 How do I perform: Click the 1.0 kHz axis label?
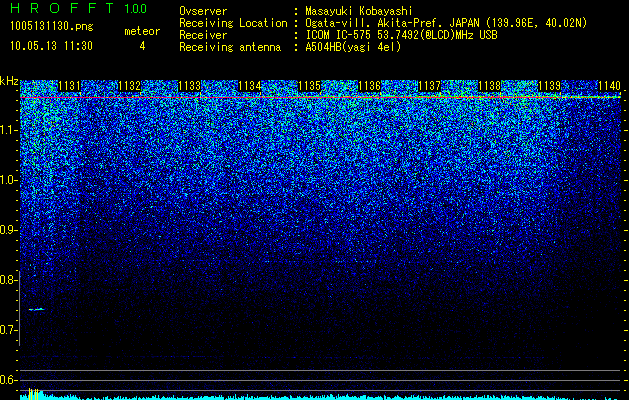click(x=8, y=180)
